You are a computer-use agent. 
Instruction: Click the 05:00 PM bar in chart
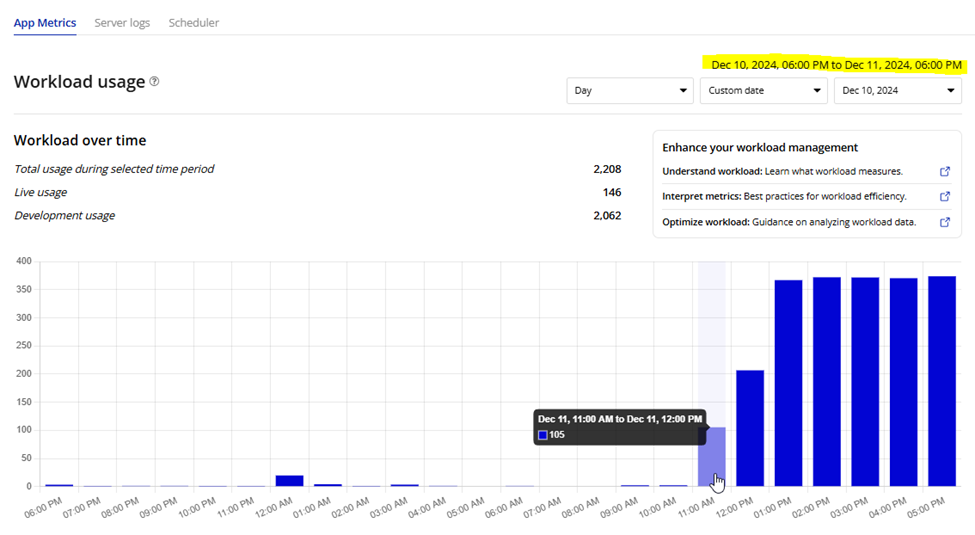(942, 381)
